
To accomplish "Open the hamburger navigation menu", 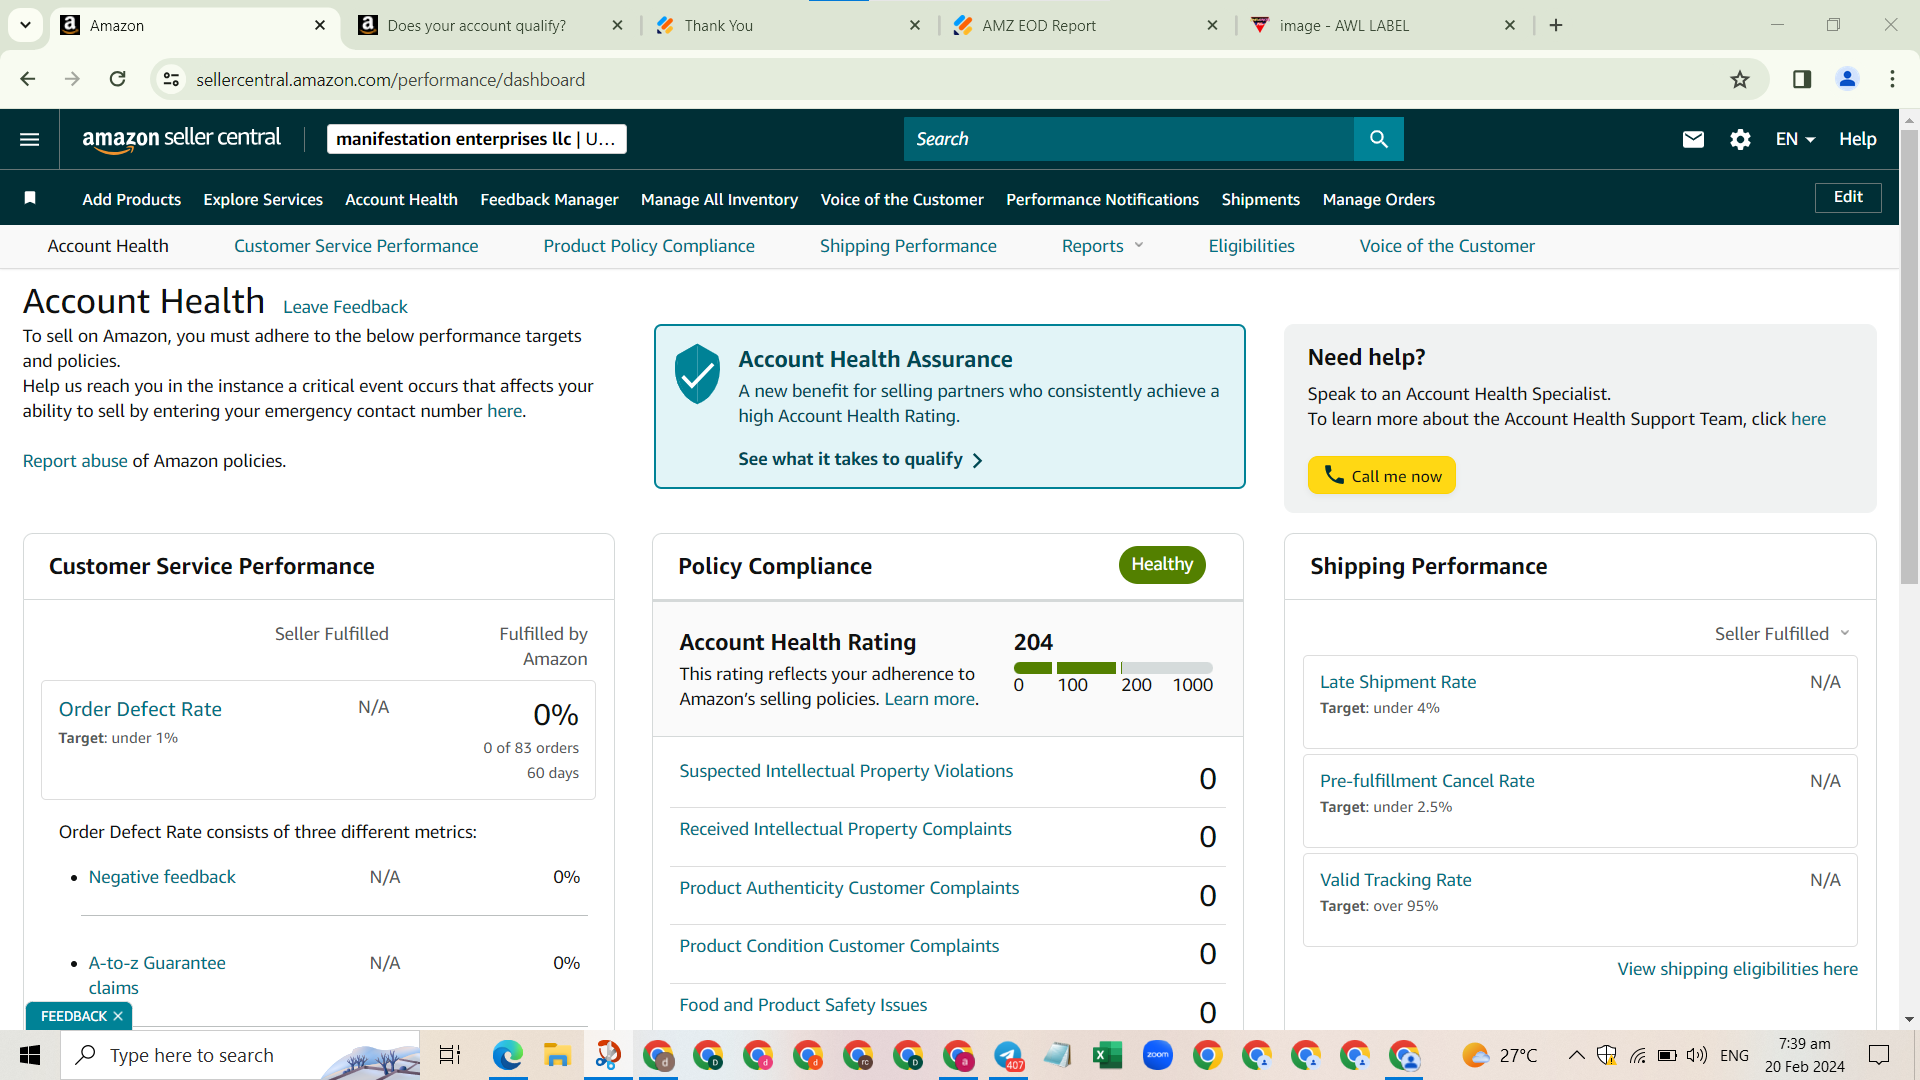I will (30, 139).
